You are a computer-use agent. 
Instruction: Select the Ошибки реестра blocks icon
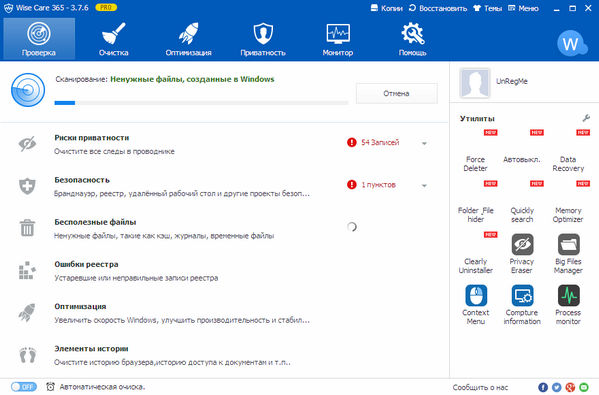click(28, 270)
